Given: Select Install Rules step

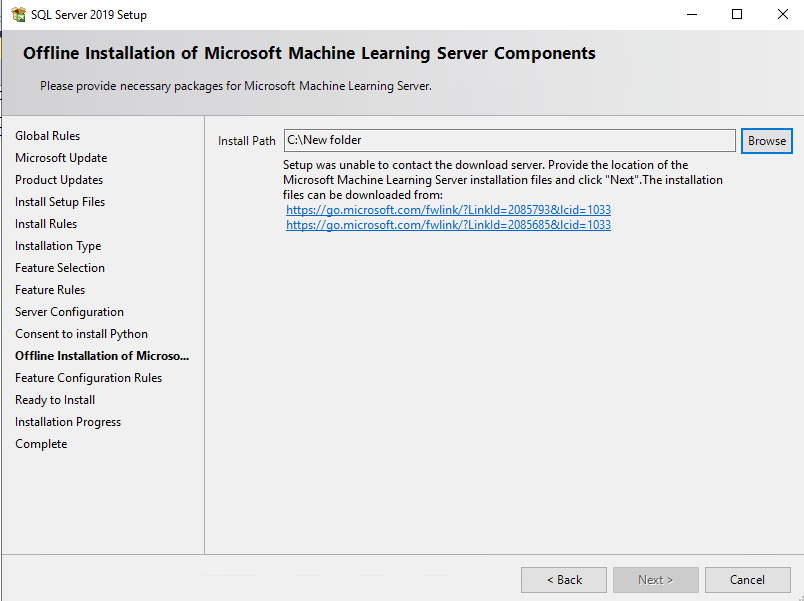Looking at the screenshot, I should point(46,224).
